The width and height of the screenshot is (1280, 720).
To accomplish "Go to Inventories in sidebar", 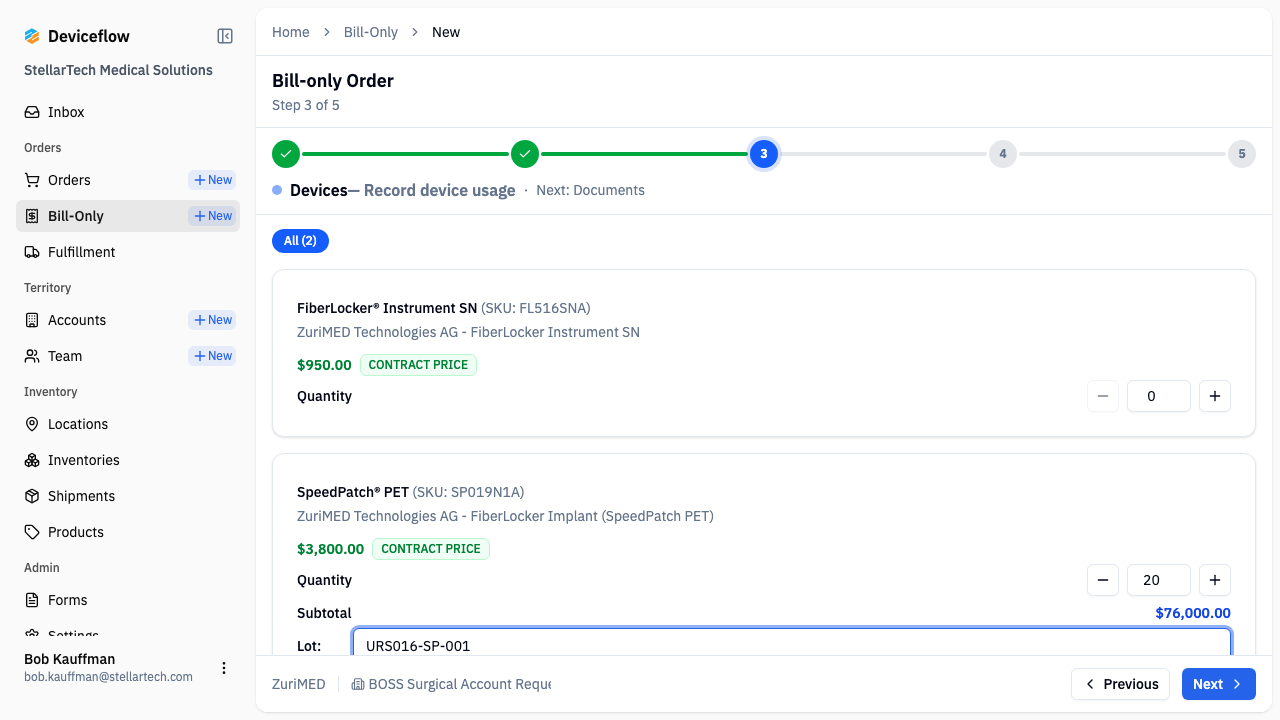I will [128, 460].
